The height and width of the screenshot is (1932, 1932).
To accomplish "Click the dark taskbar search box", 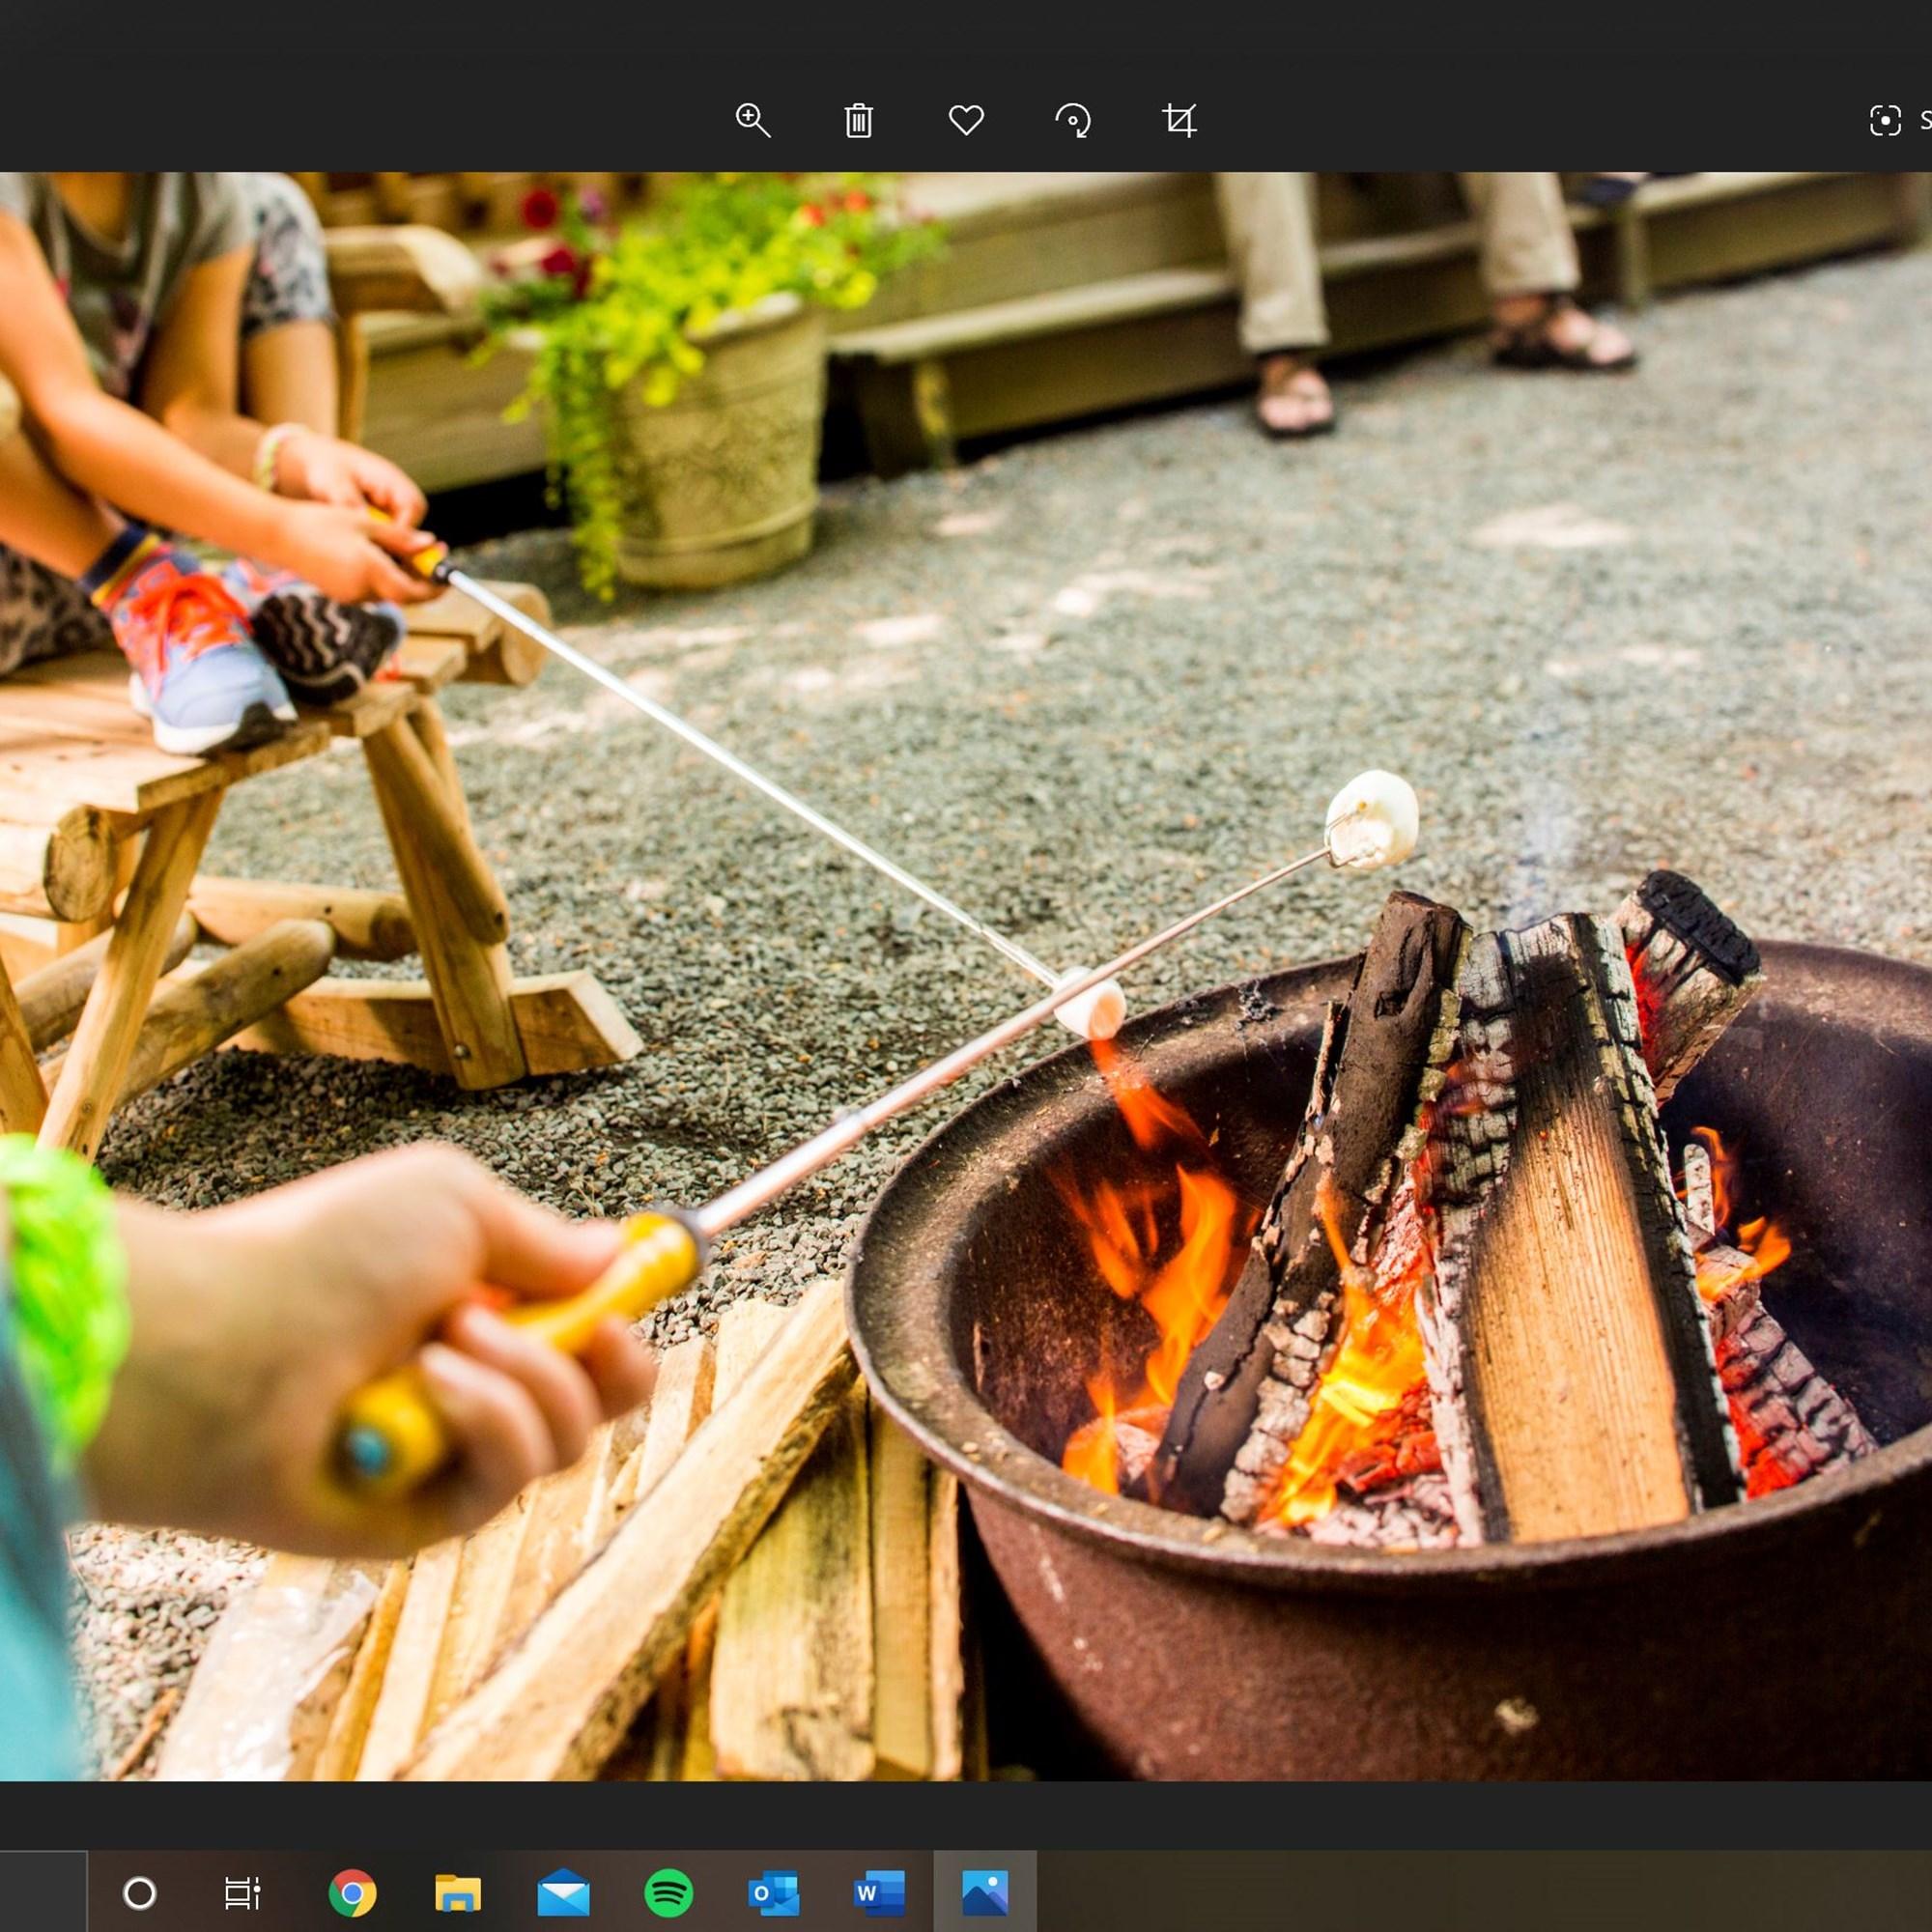I will pyautogui.click(x=42, y=1892).
